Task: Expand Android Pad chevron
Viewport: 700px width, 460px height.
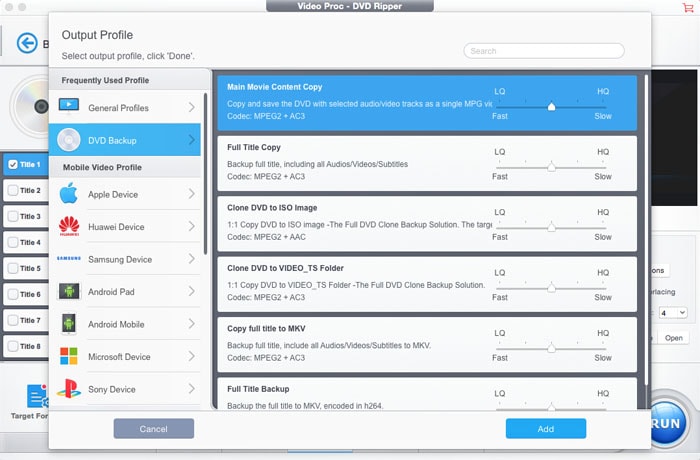Action: pyautogui.click(x=192, y=291)
